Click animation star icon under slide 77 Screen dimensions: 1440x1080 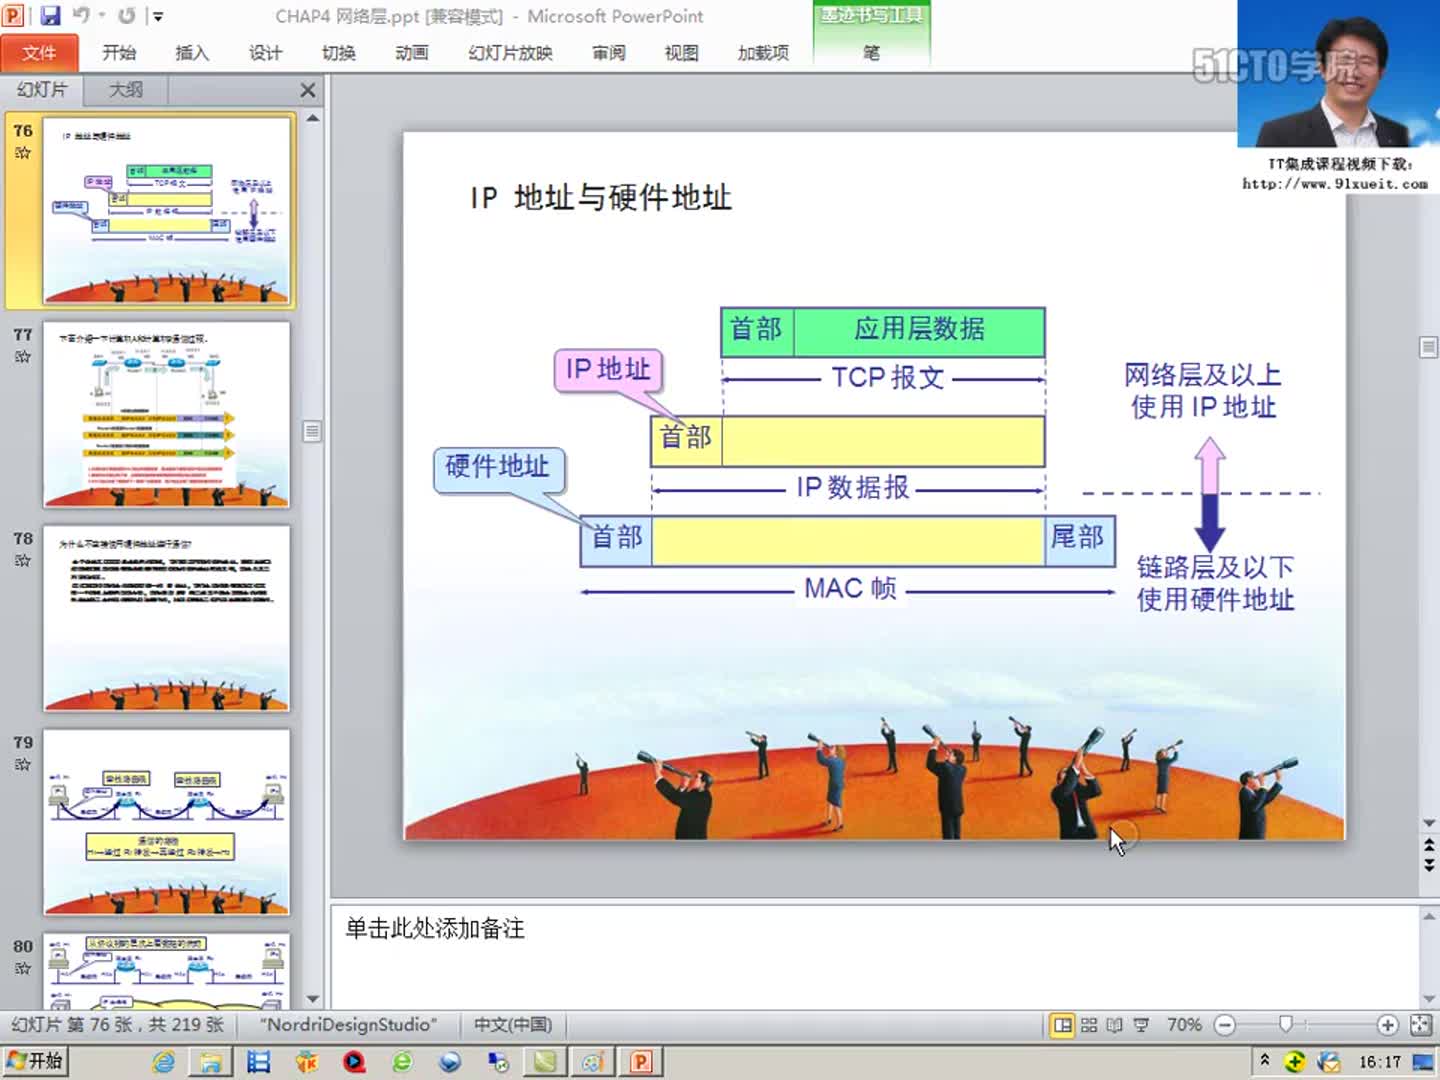[22, 357]
